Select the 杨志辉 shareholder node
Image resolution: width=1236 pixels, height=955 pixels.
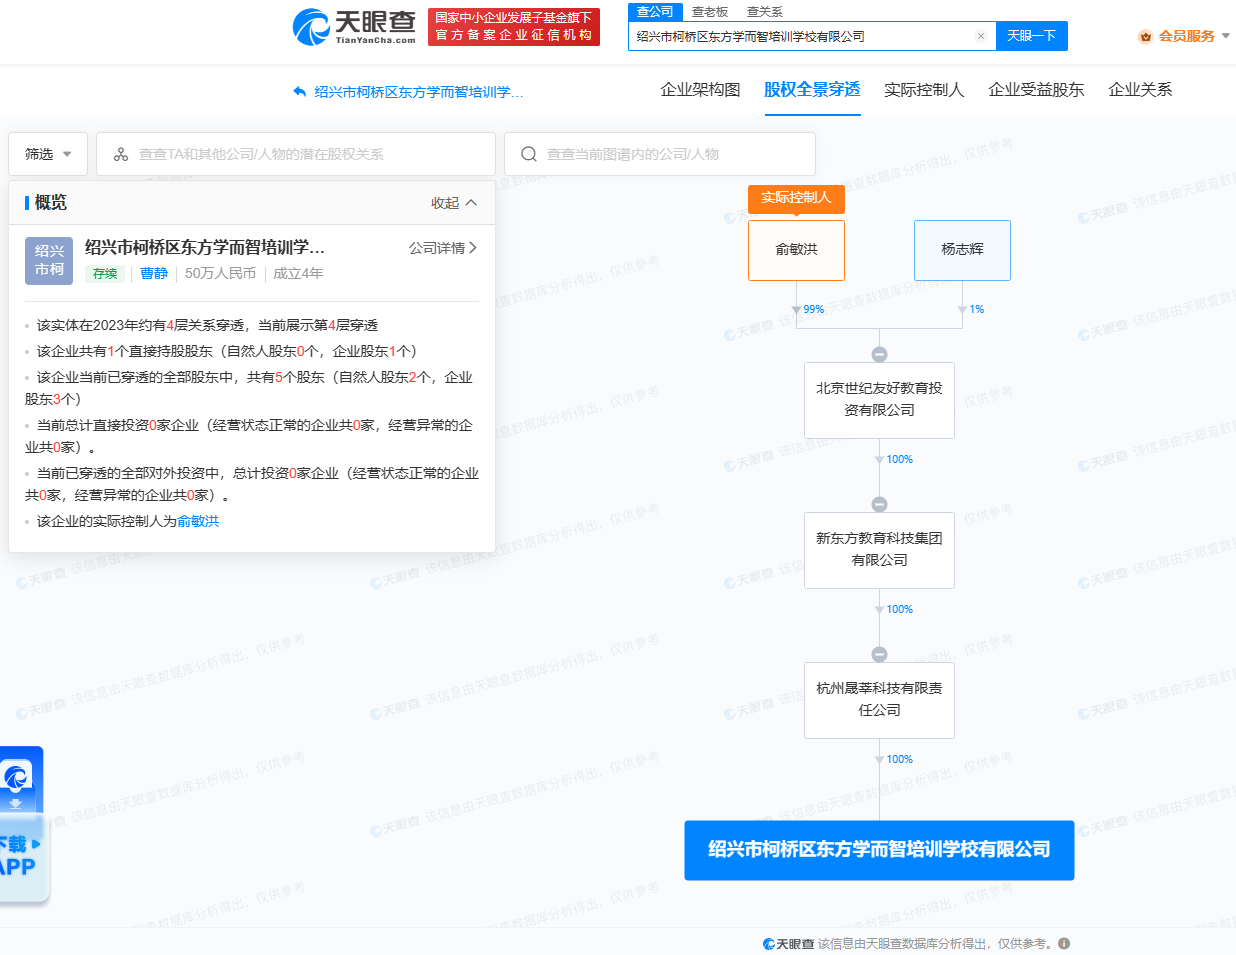point(962,250)
